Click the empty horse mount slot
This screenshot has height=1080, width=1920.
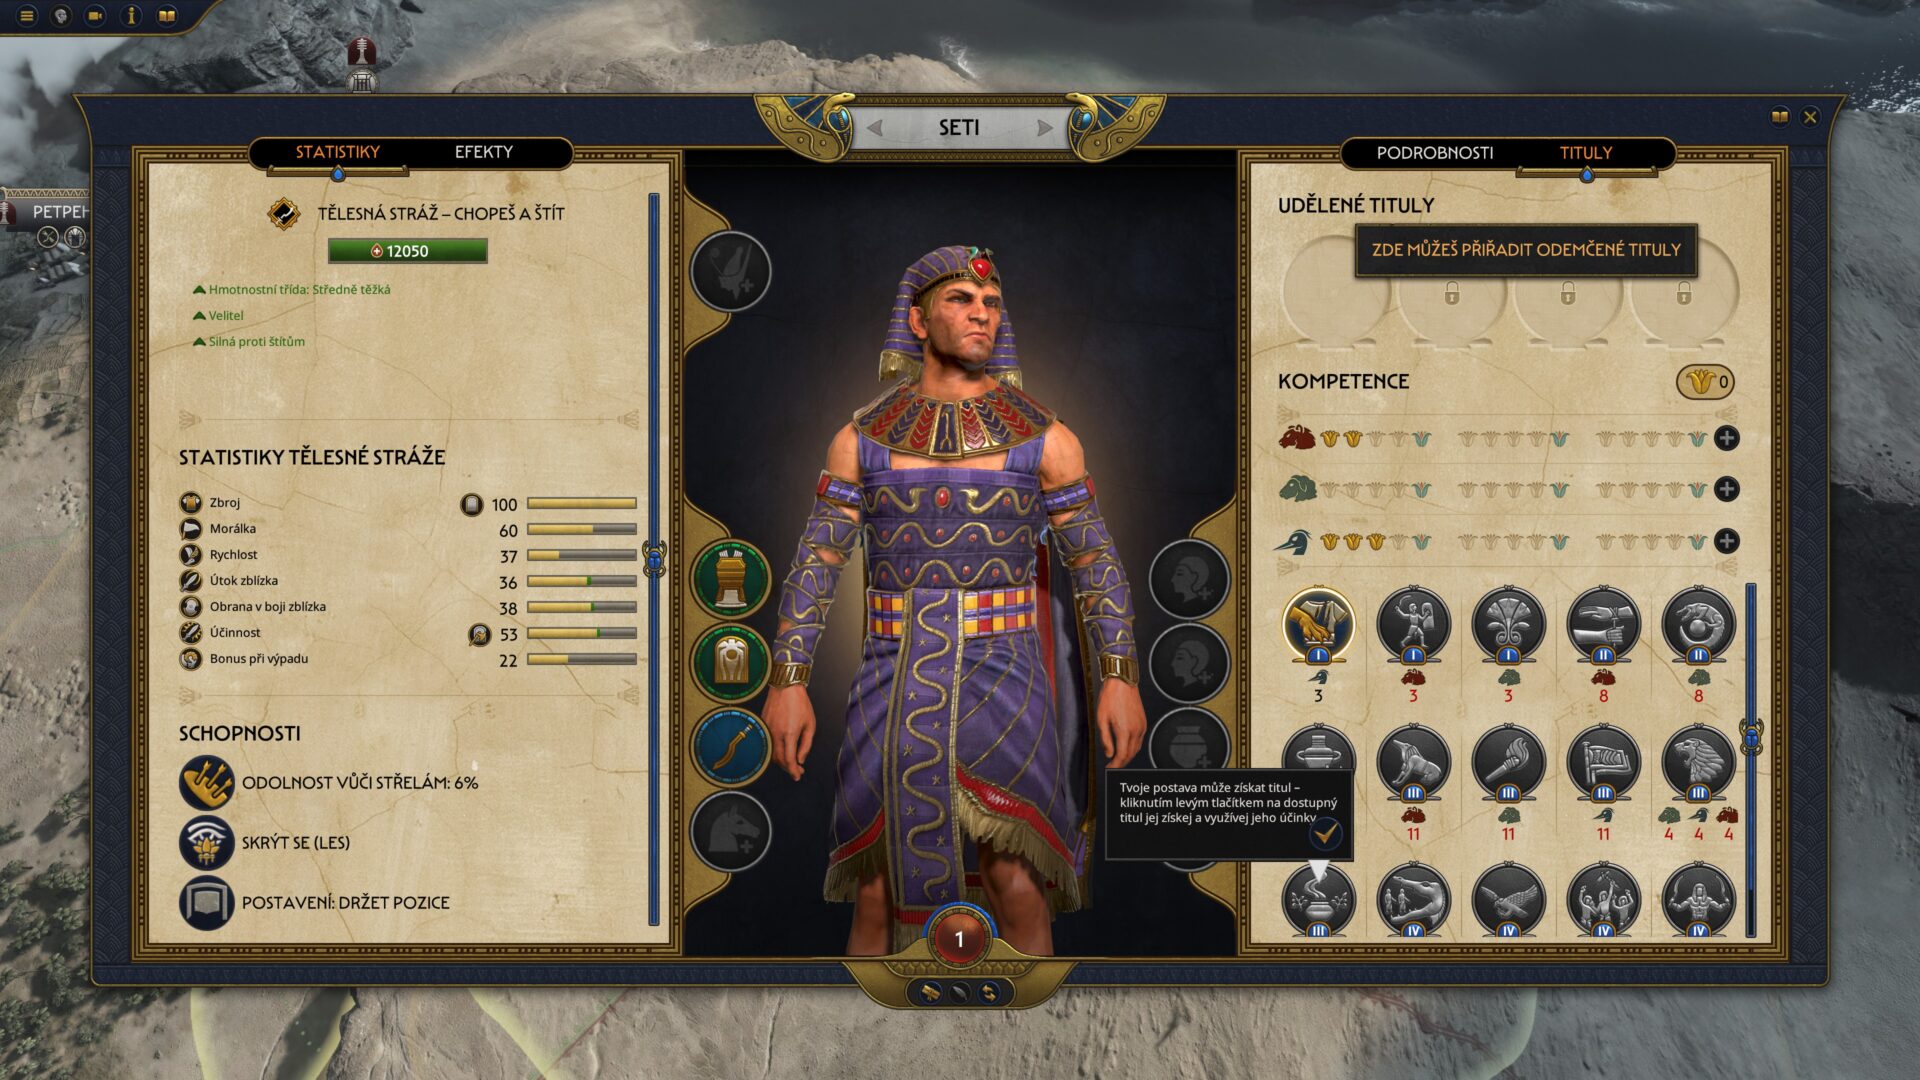tap(731, 830)
